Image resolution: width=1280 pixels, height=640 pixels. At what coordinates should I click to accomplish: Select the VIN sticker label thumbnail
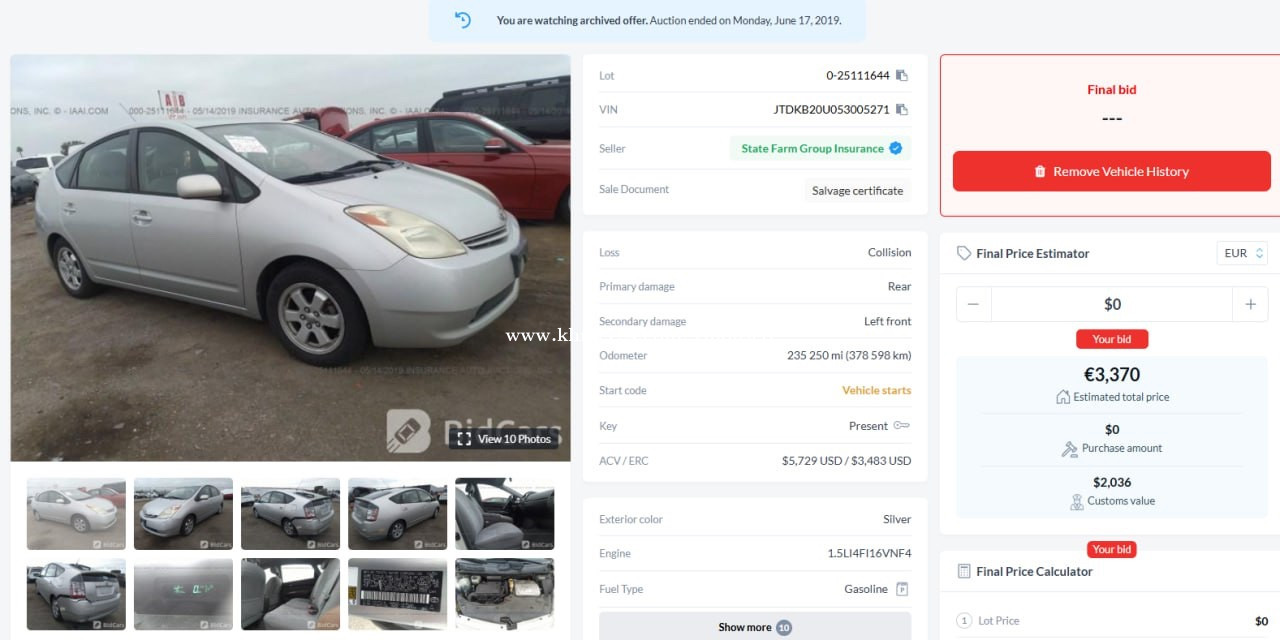click(x=397, y=594)
